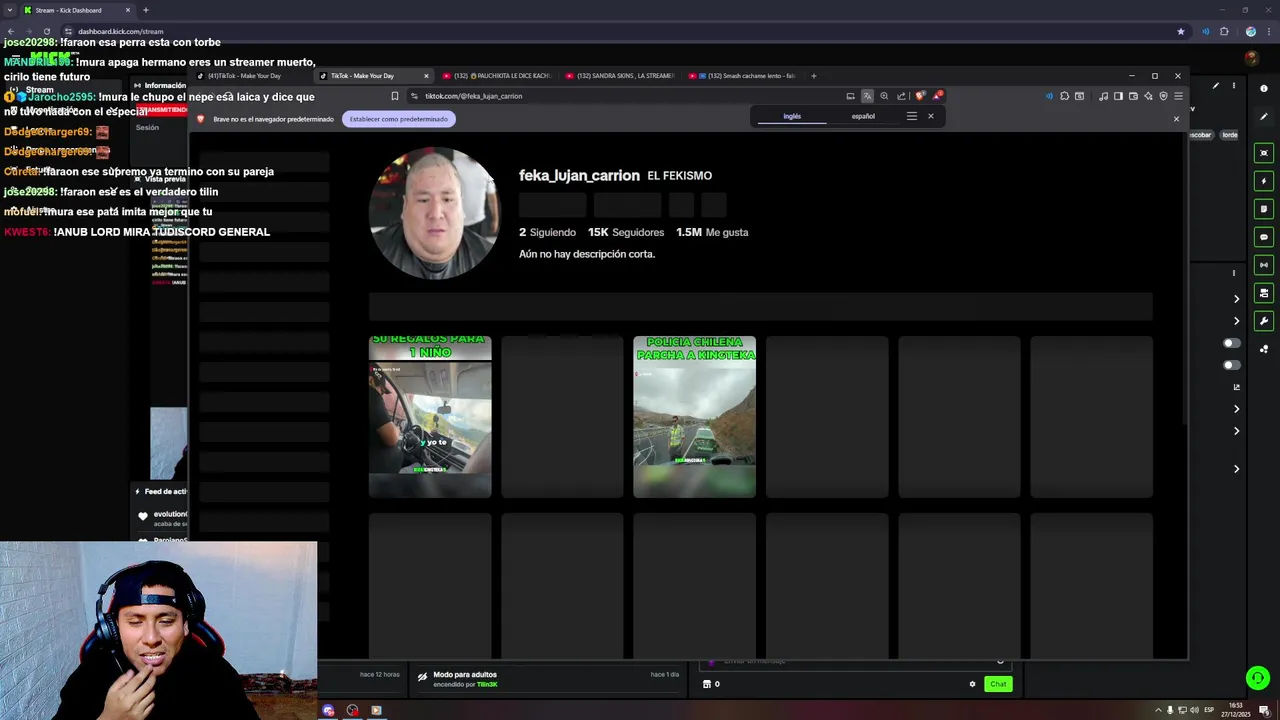Screen dimensions: 1280x720
Task: Open Windows notification center icon
Action: click(x=1264, y=710)
